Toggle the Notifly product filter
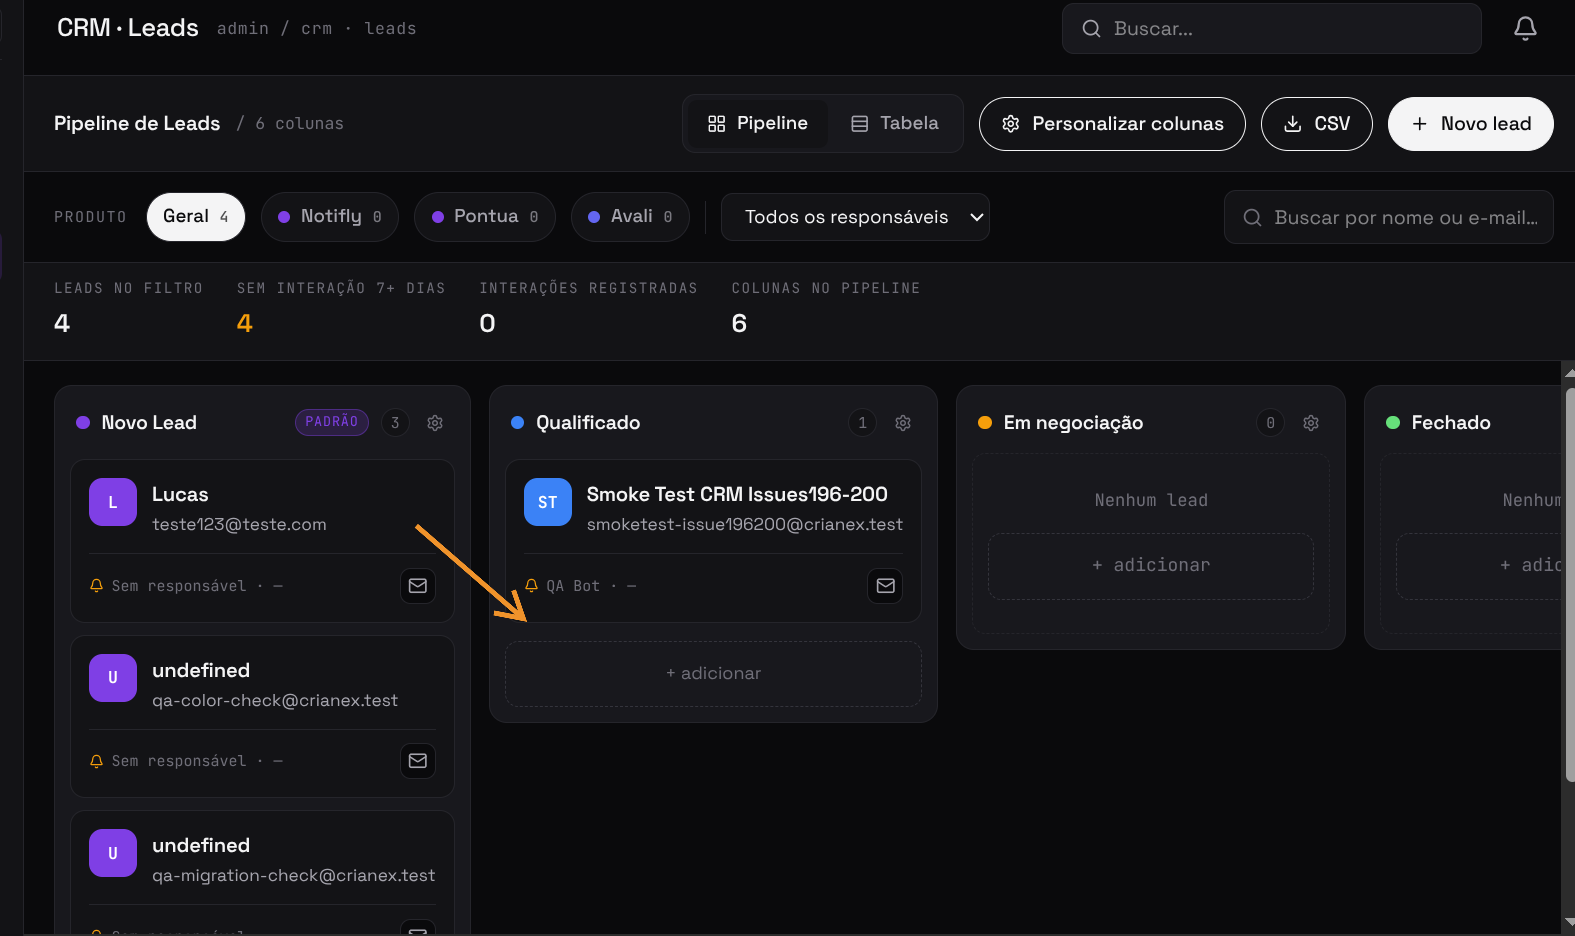Viewport: 1575px width, 936px height. point(330,217)
